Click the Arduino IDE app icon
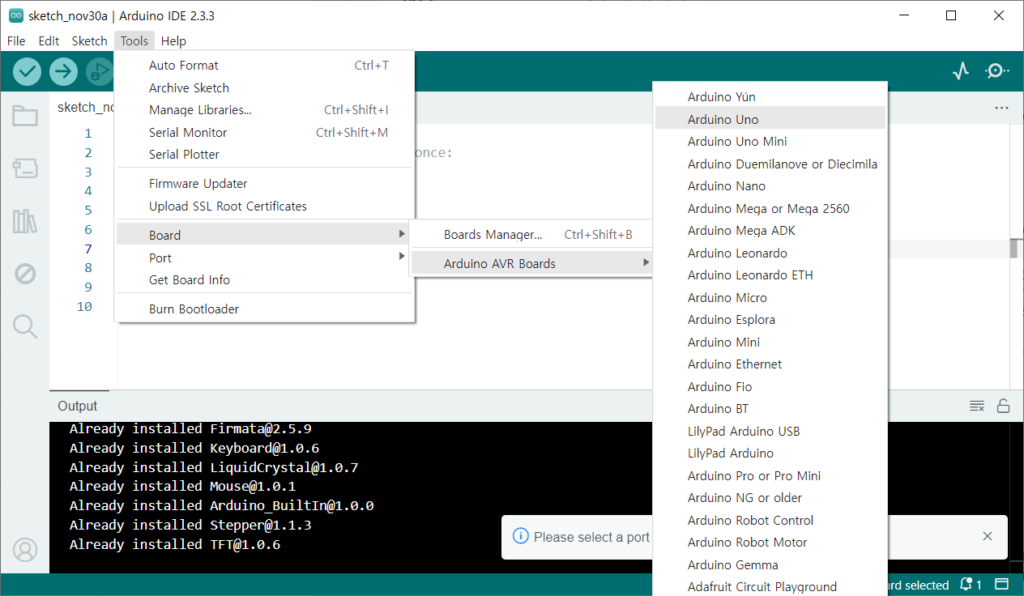 (16, 16)
